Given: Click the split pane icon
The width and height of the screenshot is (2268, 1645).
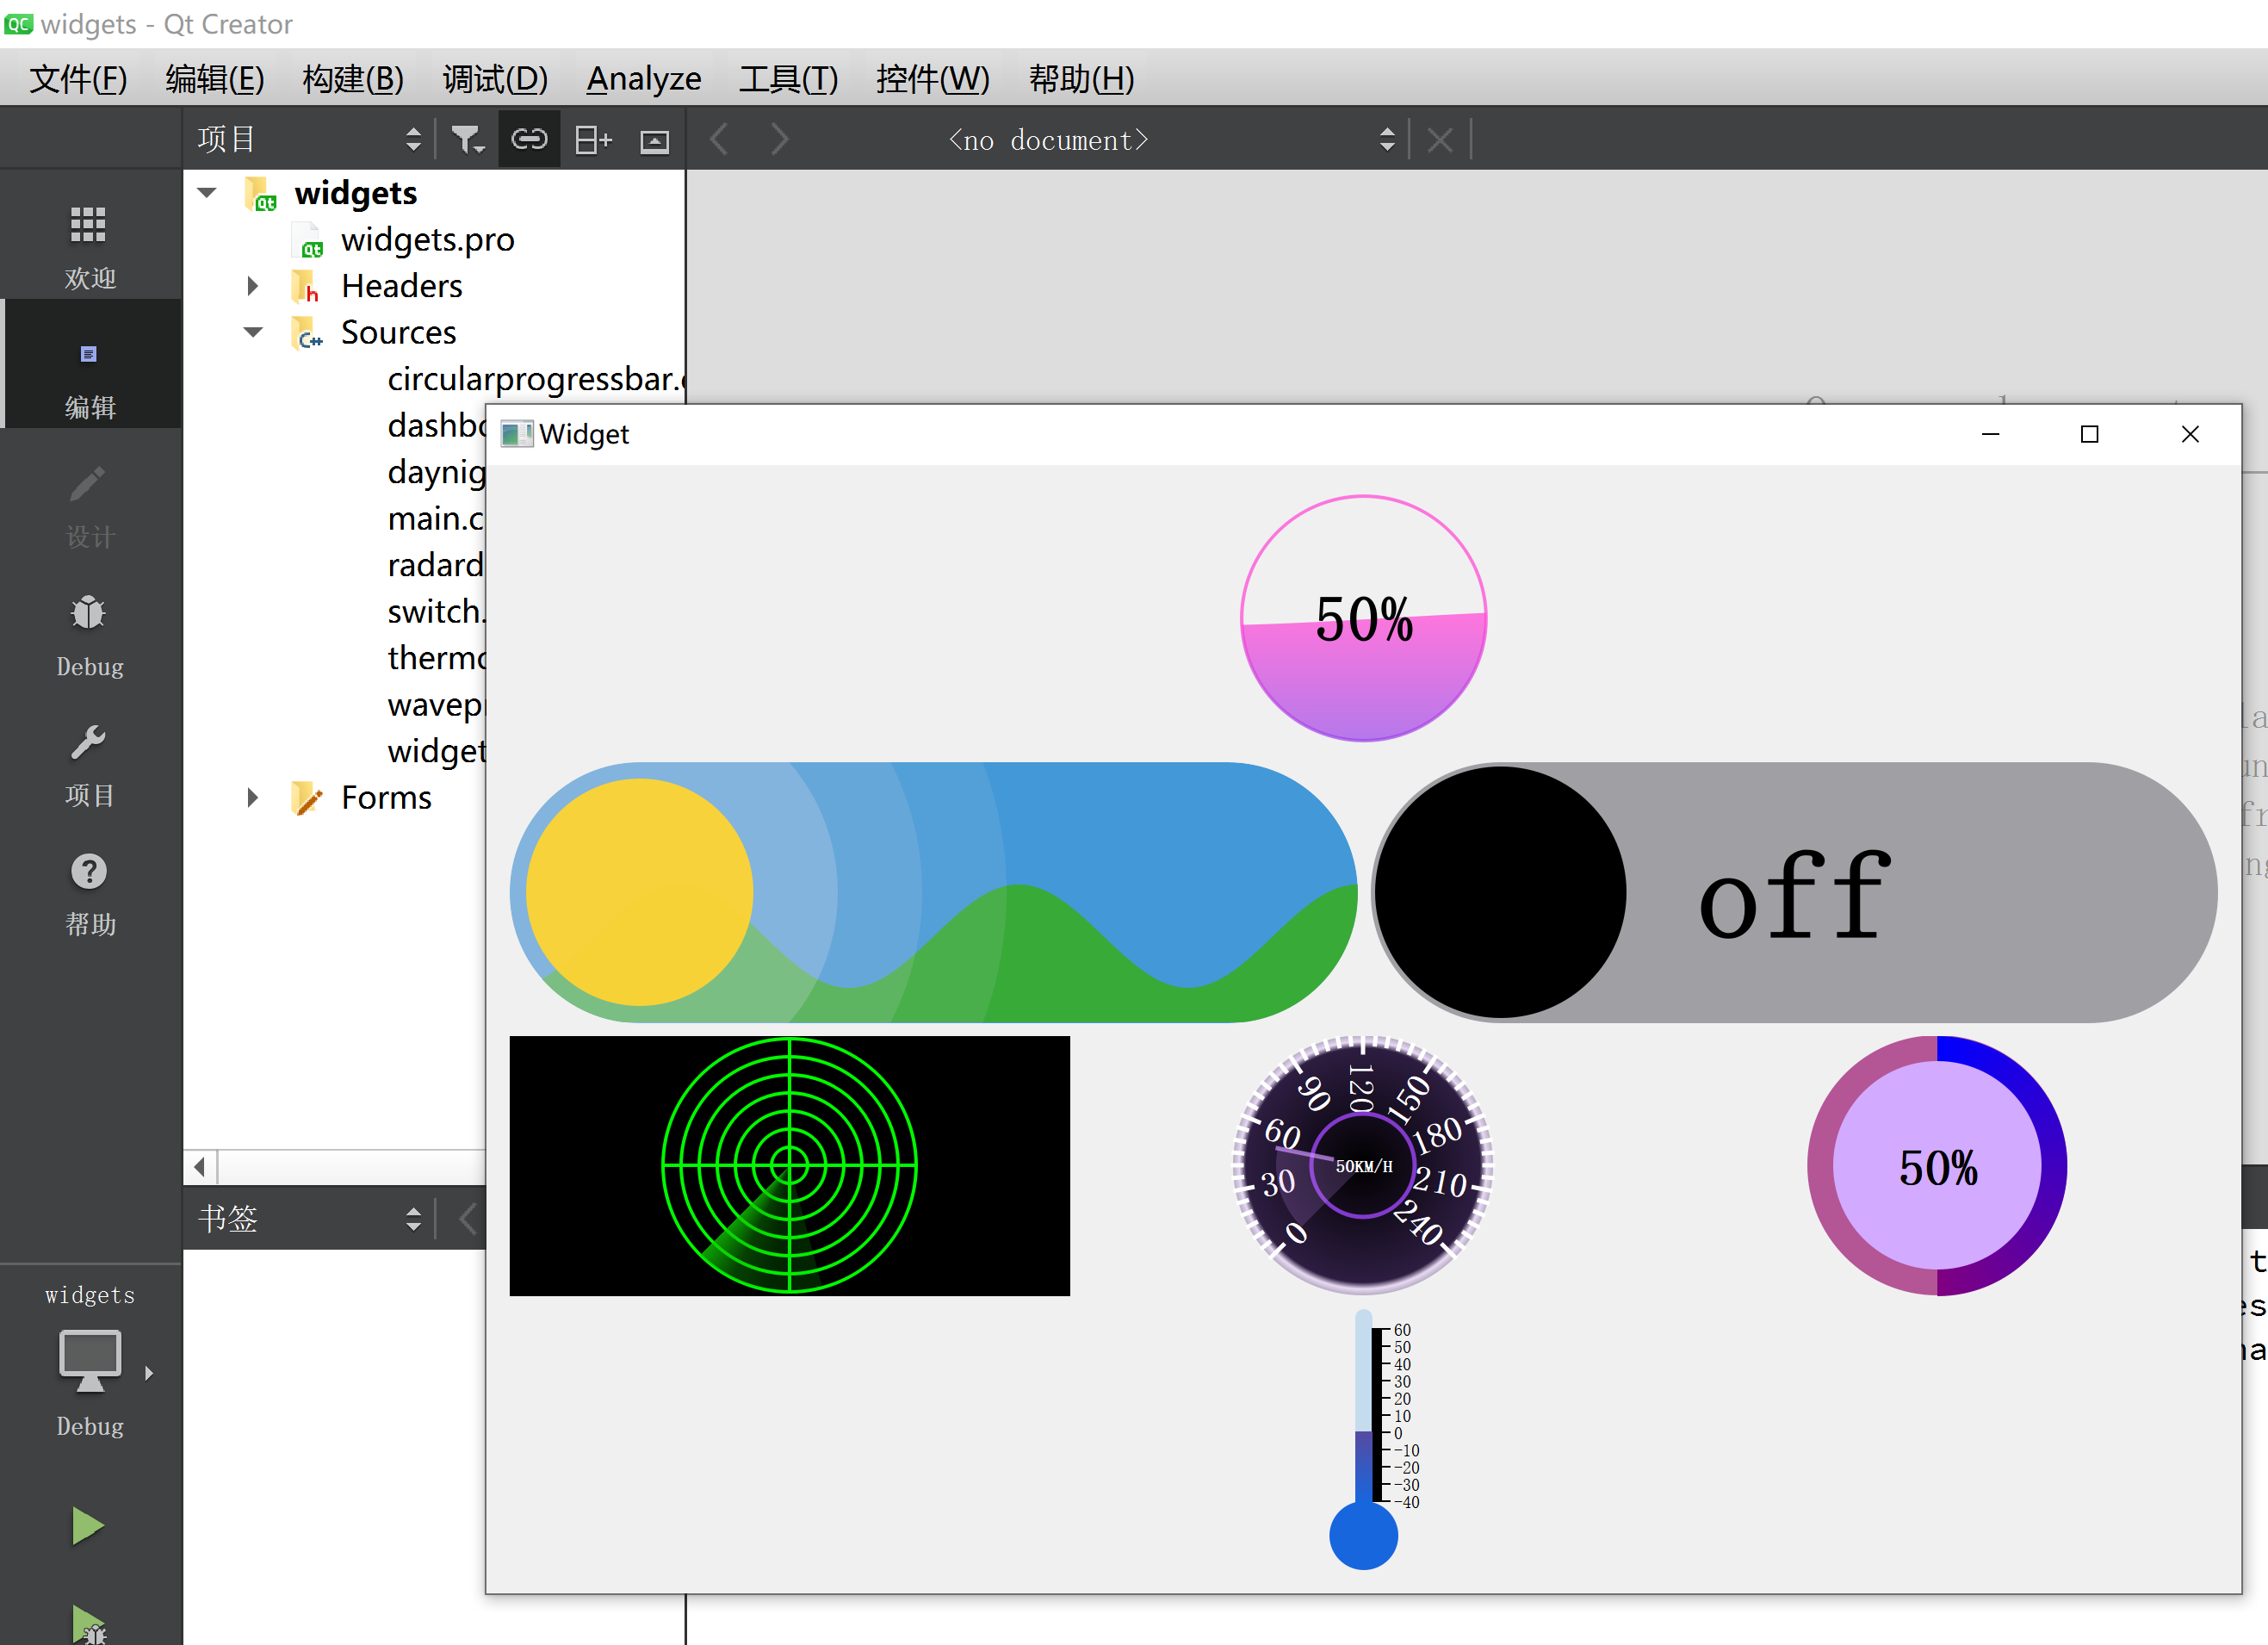Looking at the screenshot, I should [593, 140].
